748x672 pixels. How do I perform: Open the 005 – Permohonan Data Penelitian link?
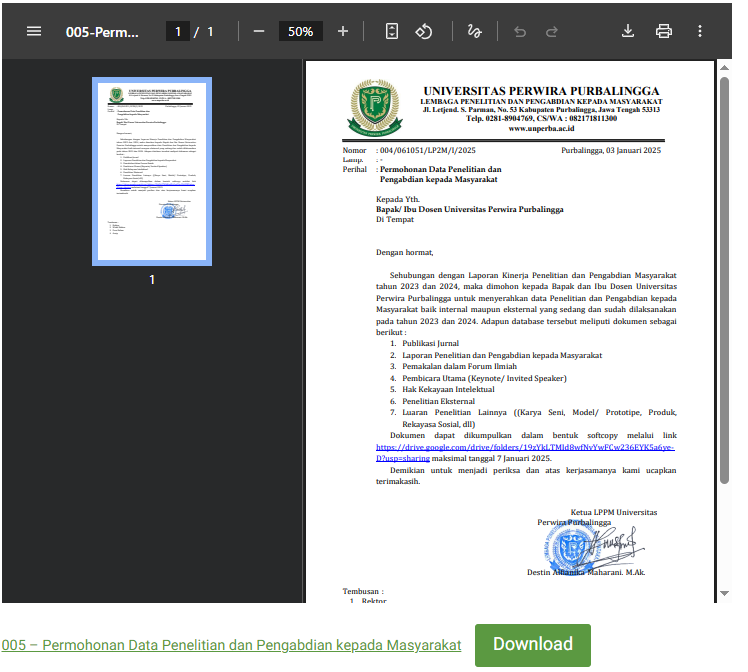231,646
